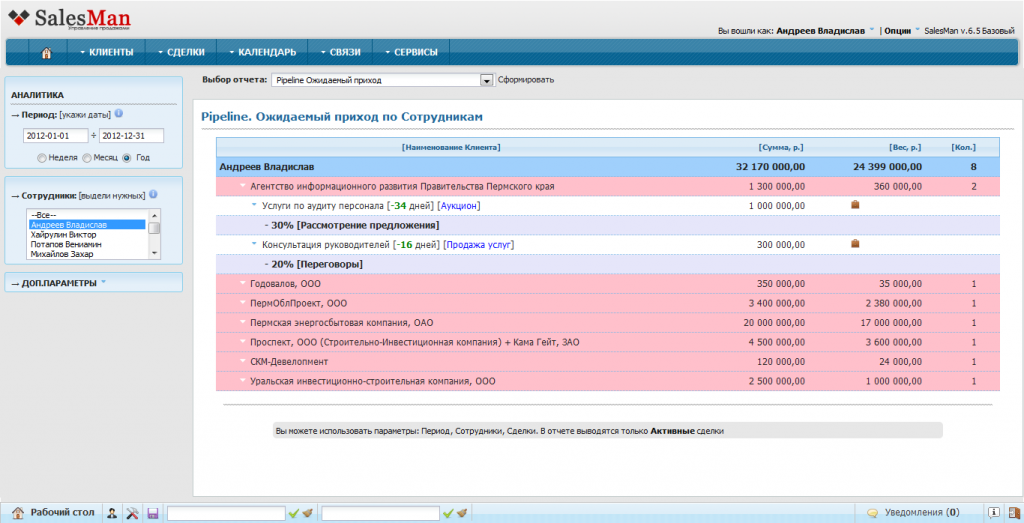Open the tools wrench-and-hammer icon
1024x523 pixels.
tap(132, 513)
